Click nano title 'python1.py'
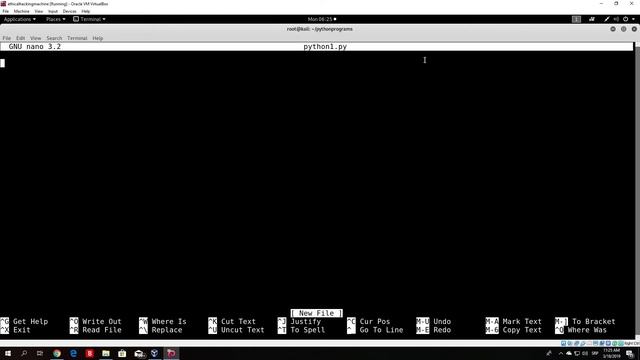The width and height of the screenshot is (640, 360). 325,47
